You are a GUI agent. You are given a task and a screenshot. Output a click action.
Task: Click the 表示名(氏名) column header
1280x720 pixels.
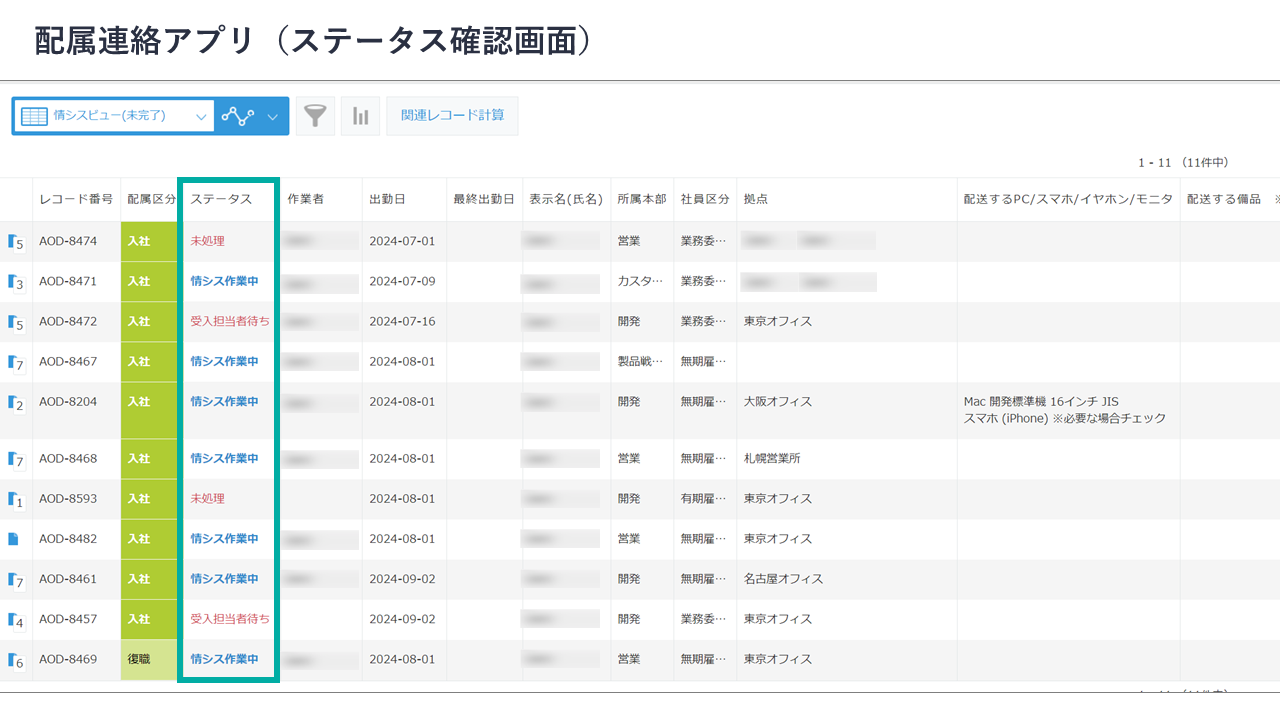(566, 200)
